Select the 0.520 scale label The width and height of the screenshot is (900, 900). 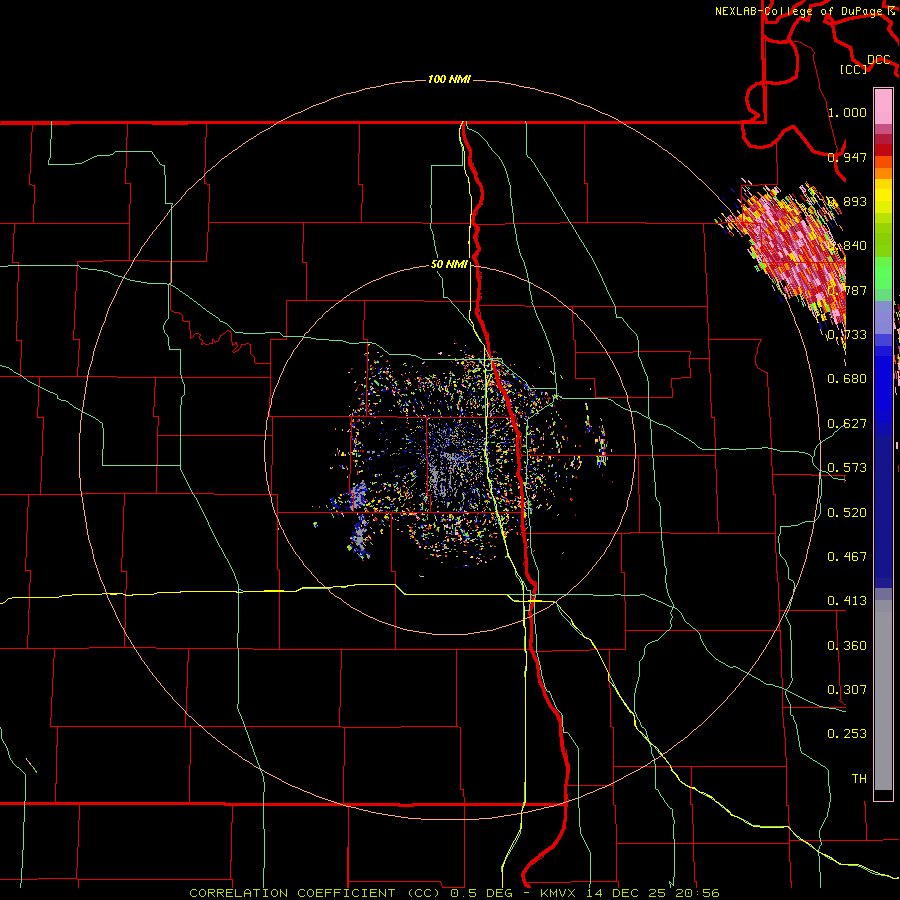[x=847, y=512]
